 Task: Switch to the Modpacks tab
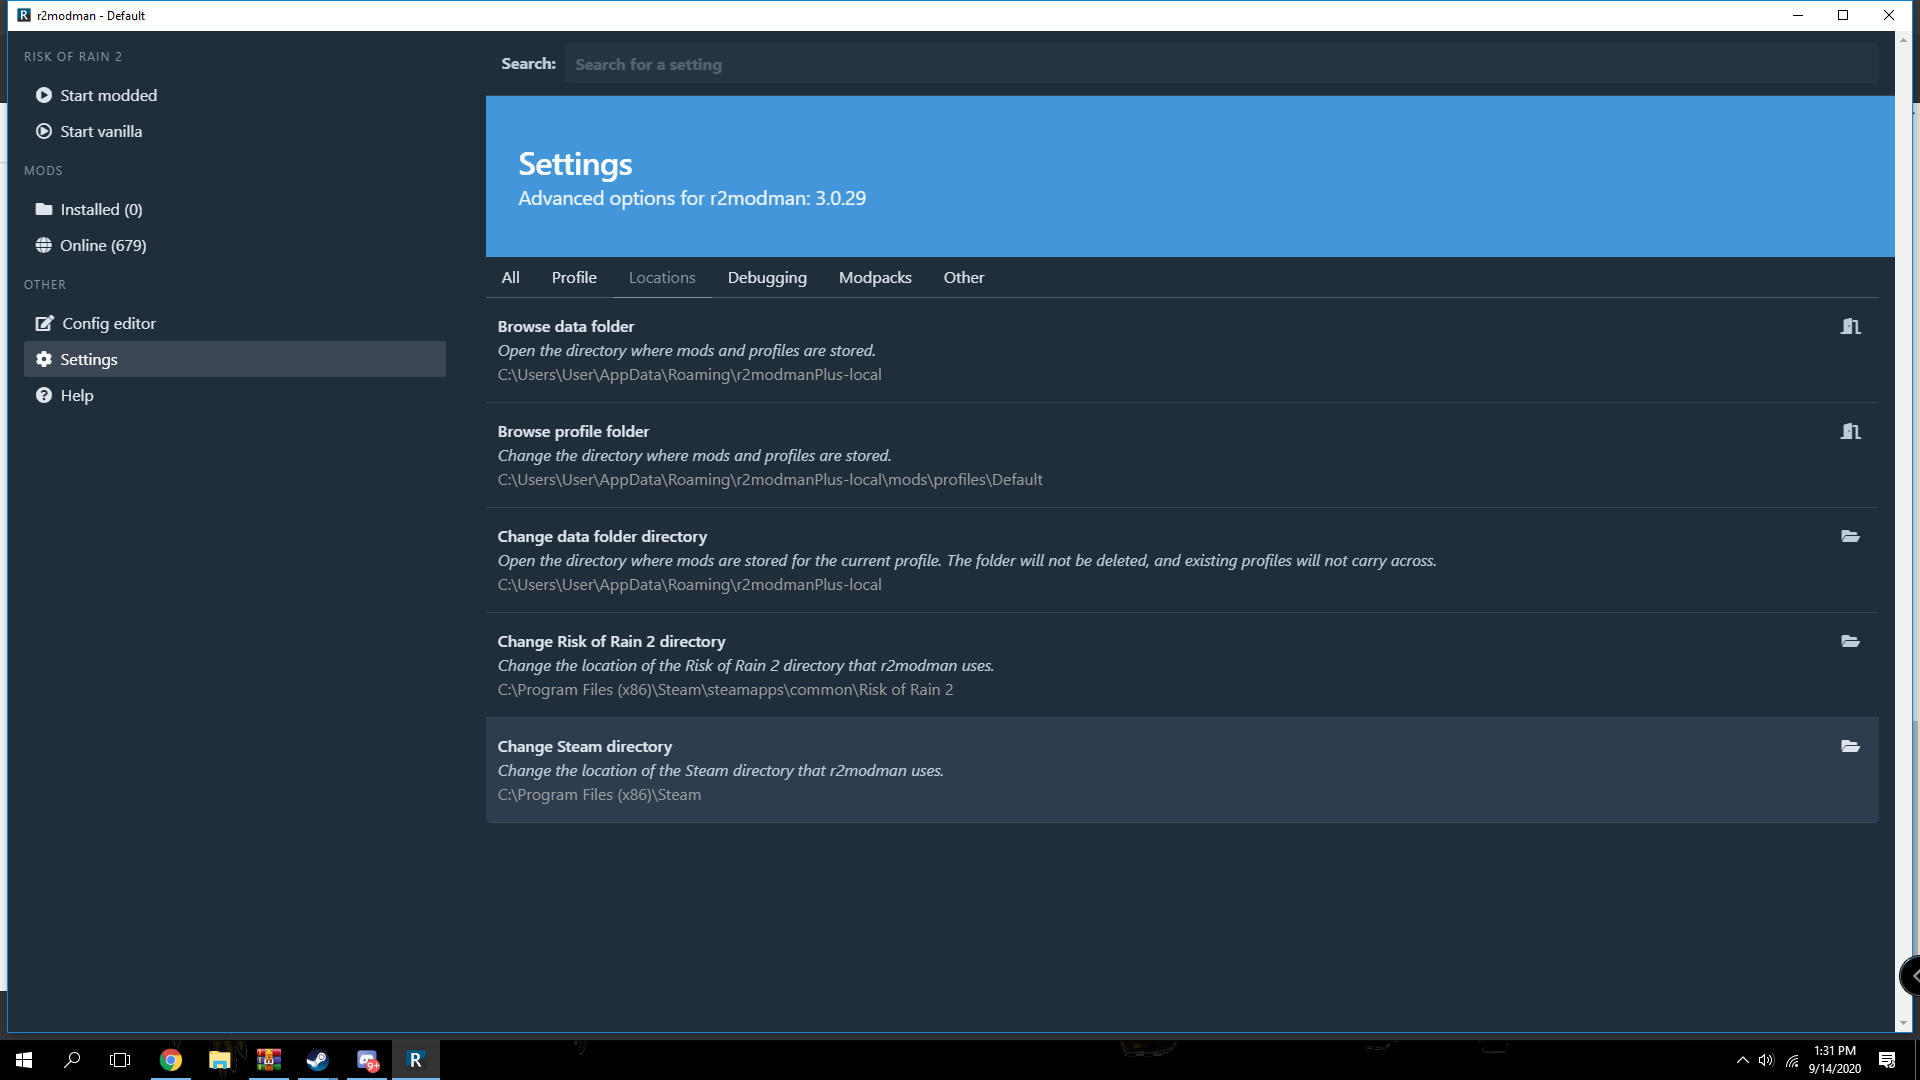875,277
